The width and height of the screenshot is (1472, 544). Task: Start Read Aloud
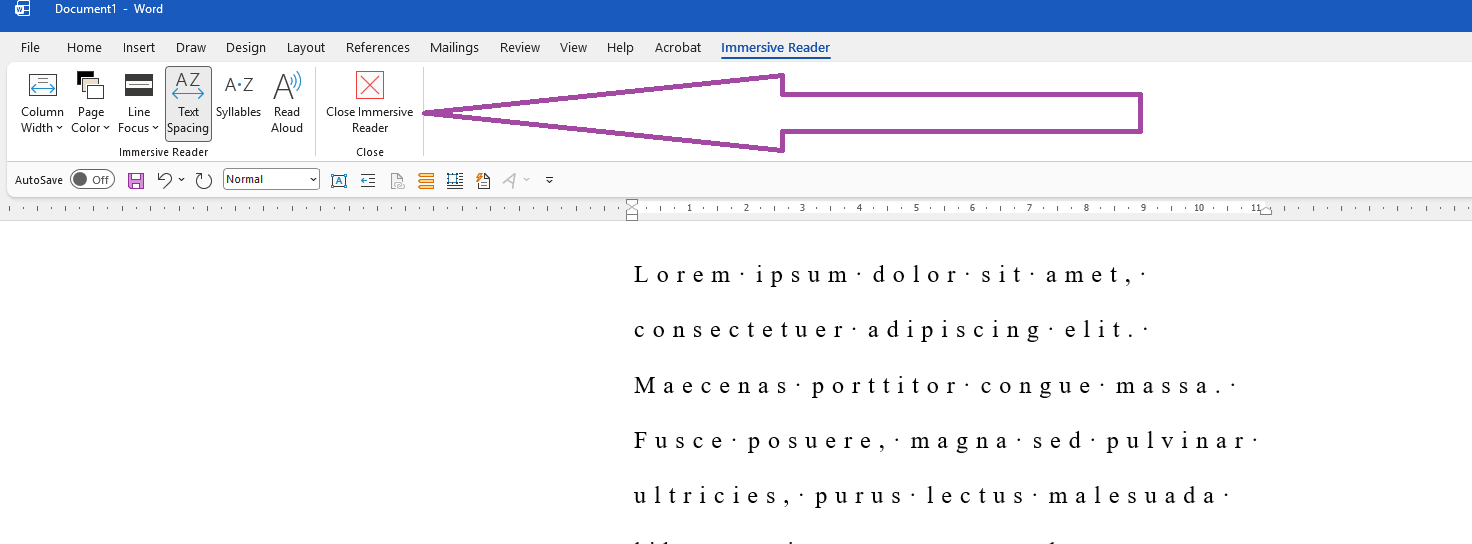(287, 102)
